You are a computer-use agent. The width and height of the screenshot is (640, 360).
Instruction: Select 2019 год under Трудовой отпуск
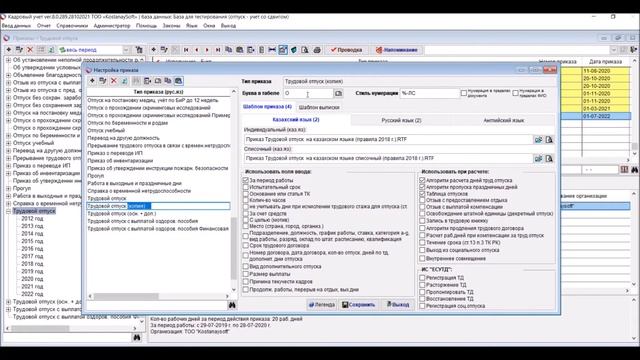(x=32, y=271)
